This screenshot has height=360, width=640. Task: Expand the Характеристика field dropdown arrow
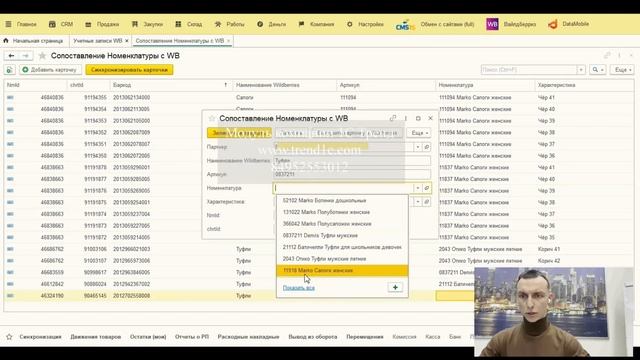click(418, 202)
